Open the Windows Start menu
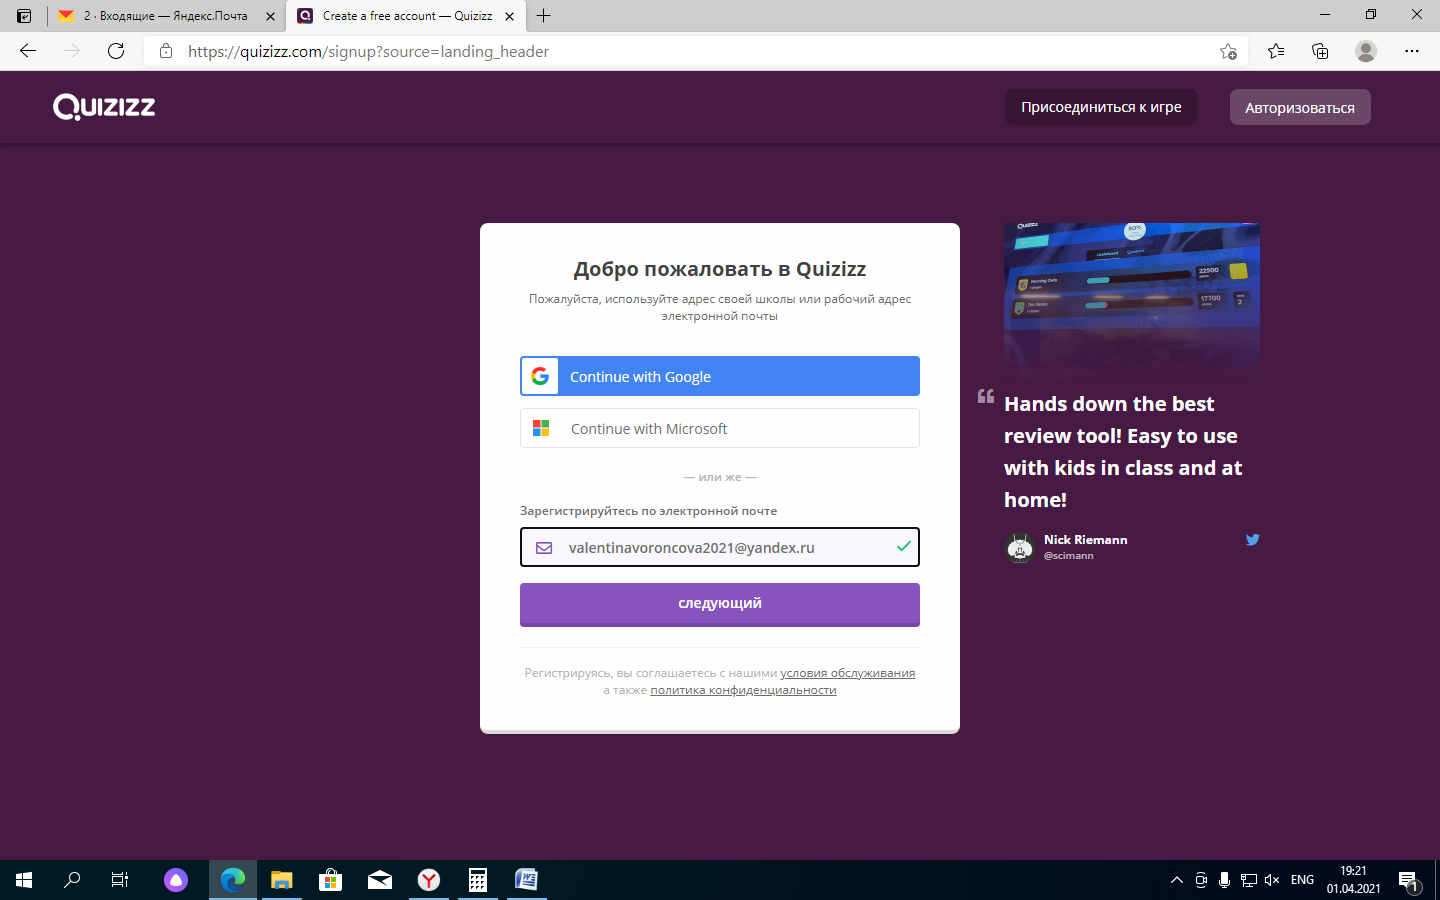This screenshot has width=1440, height=900. click(x=24, y=880)
